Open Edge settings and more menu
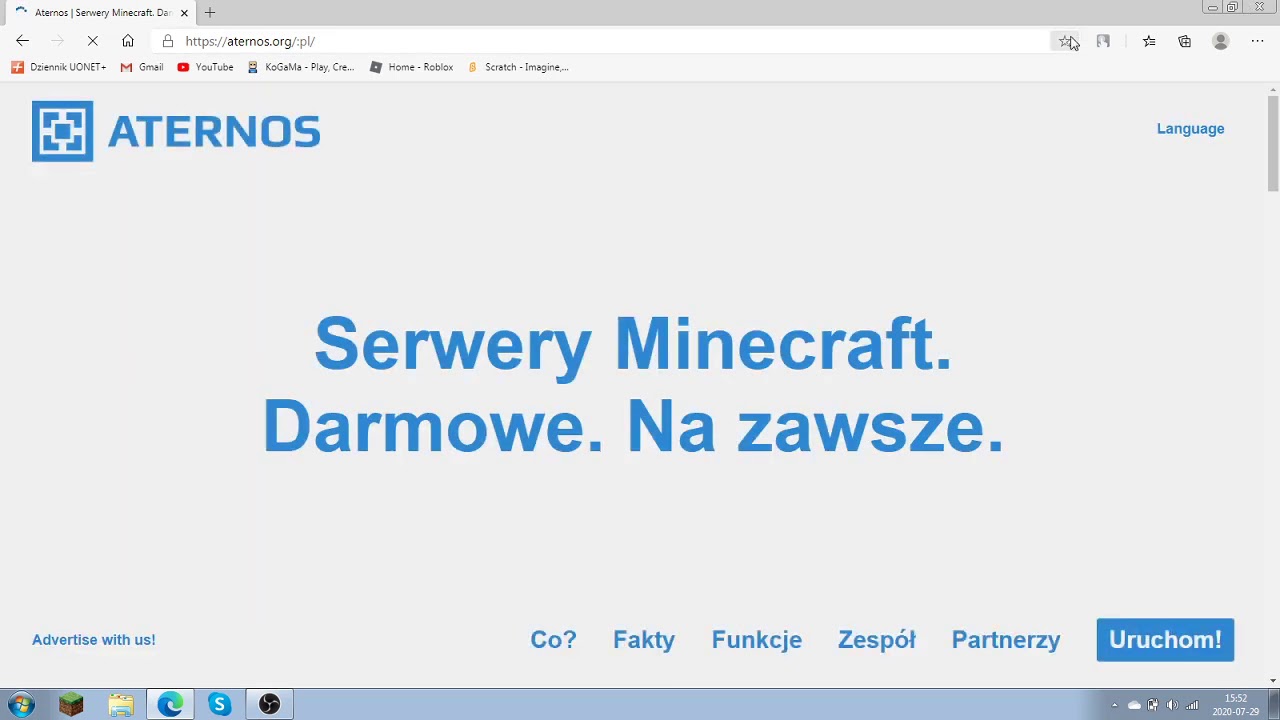 click(x=1257, y=41)
